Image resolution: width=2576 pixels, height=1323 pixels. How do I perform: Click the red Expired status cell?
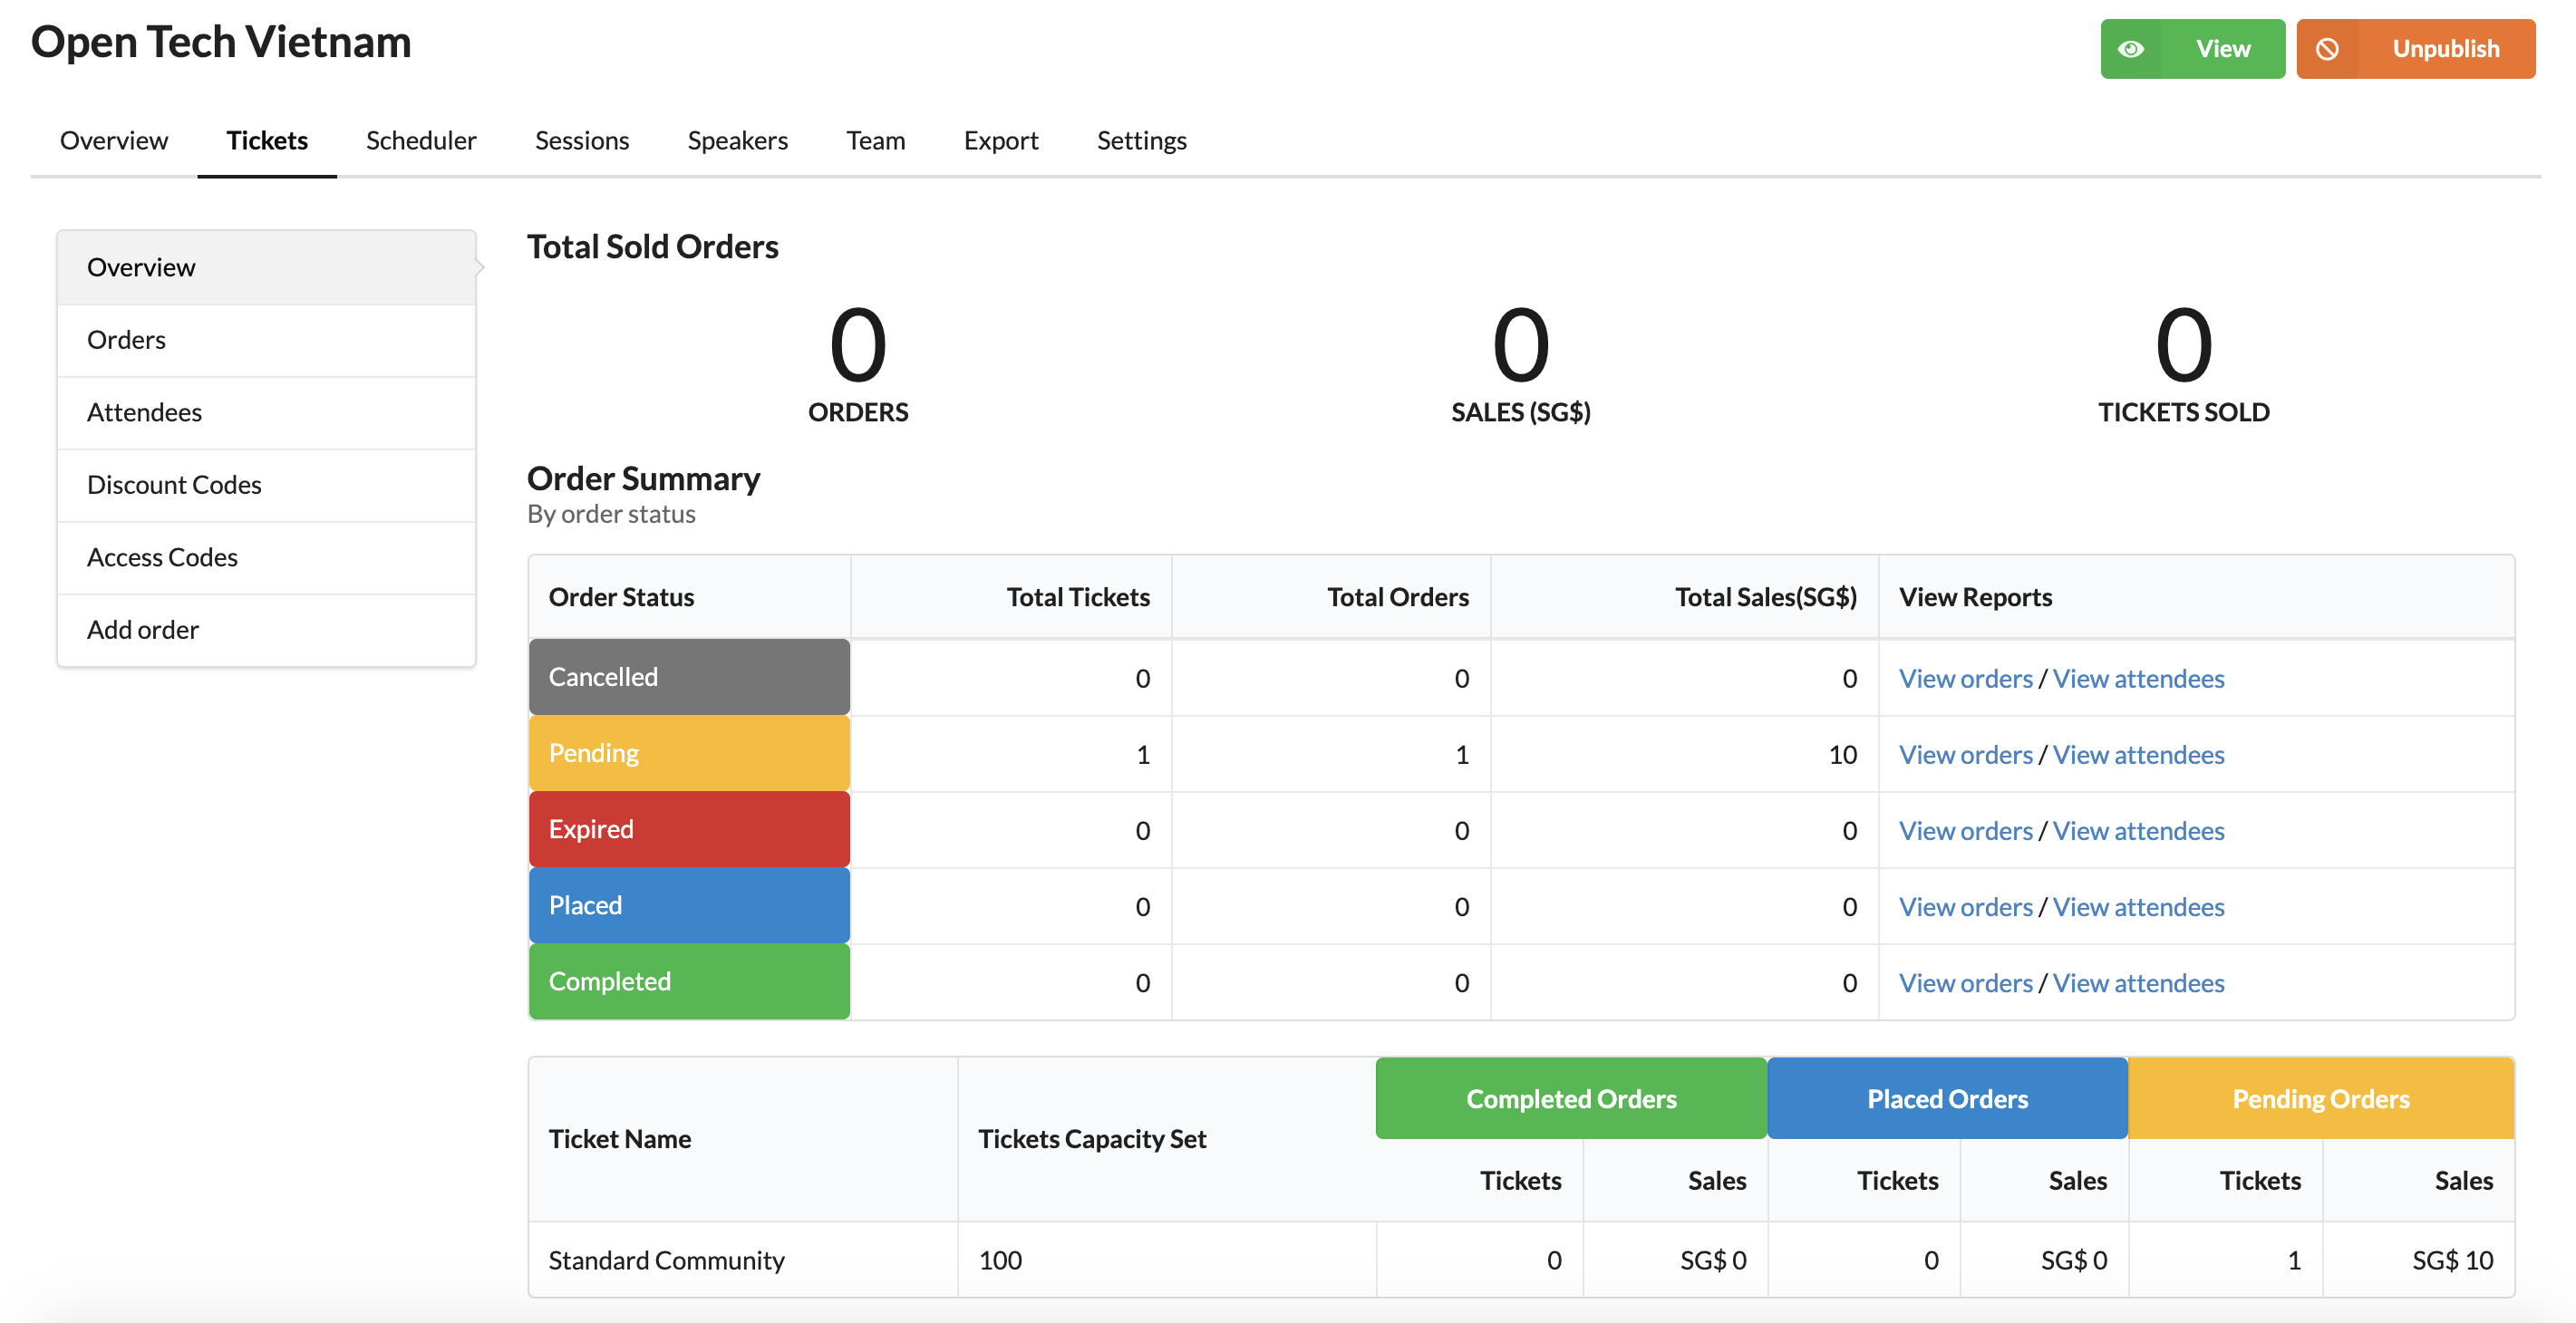tap(689, 829)
